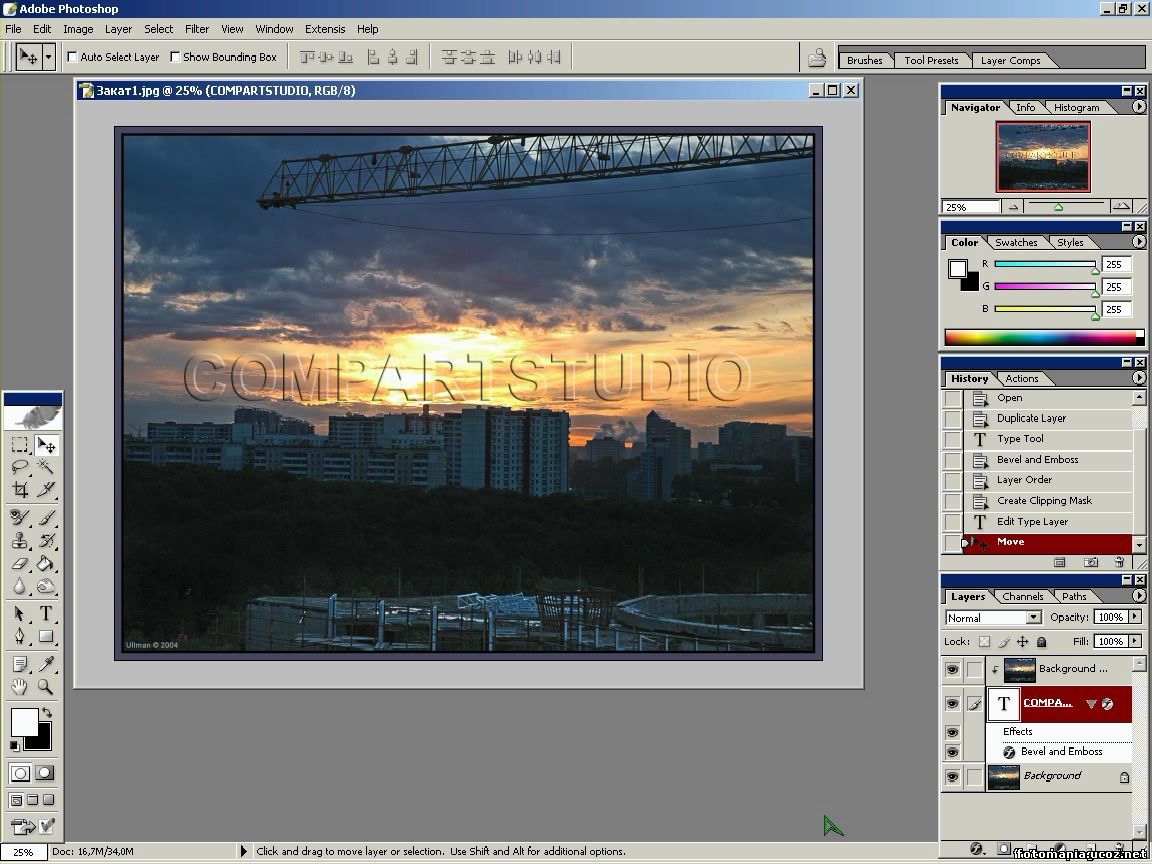Open the blending mode Normal dropdown
1152x864 pixels.
coord(1033,618)
